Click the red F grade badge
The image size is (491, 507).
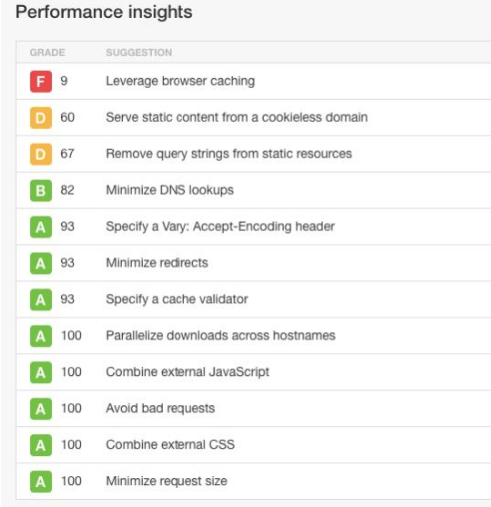[41, 81]
